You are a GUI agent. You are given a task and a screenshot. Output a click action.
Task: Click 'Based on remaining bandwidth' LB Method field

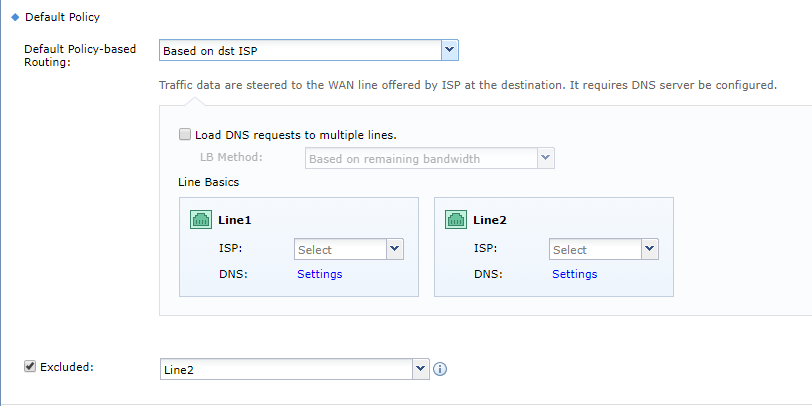pos(420,158)
